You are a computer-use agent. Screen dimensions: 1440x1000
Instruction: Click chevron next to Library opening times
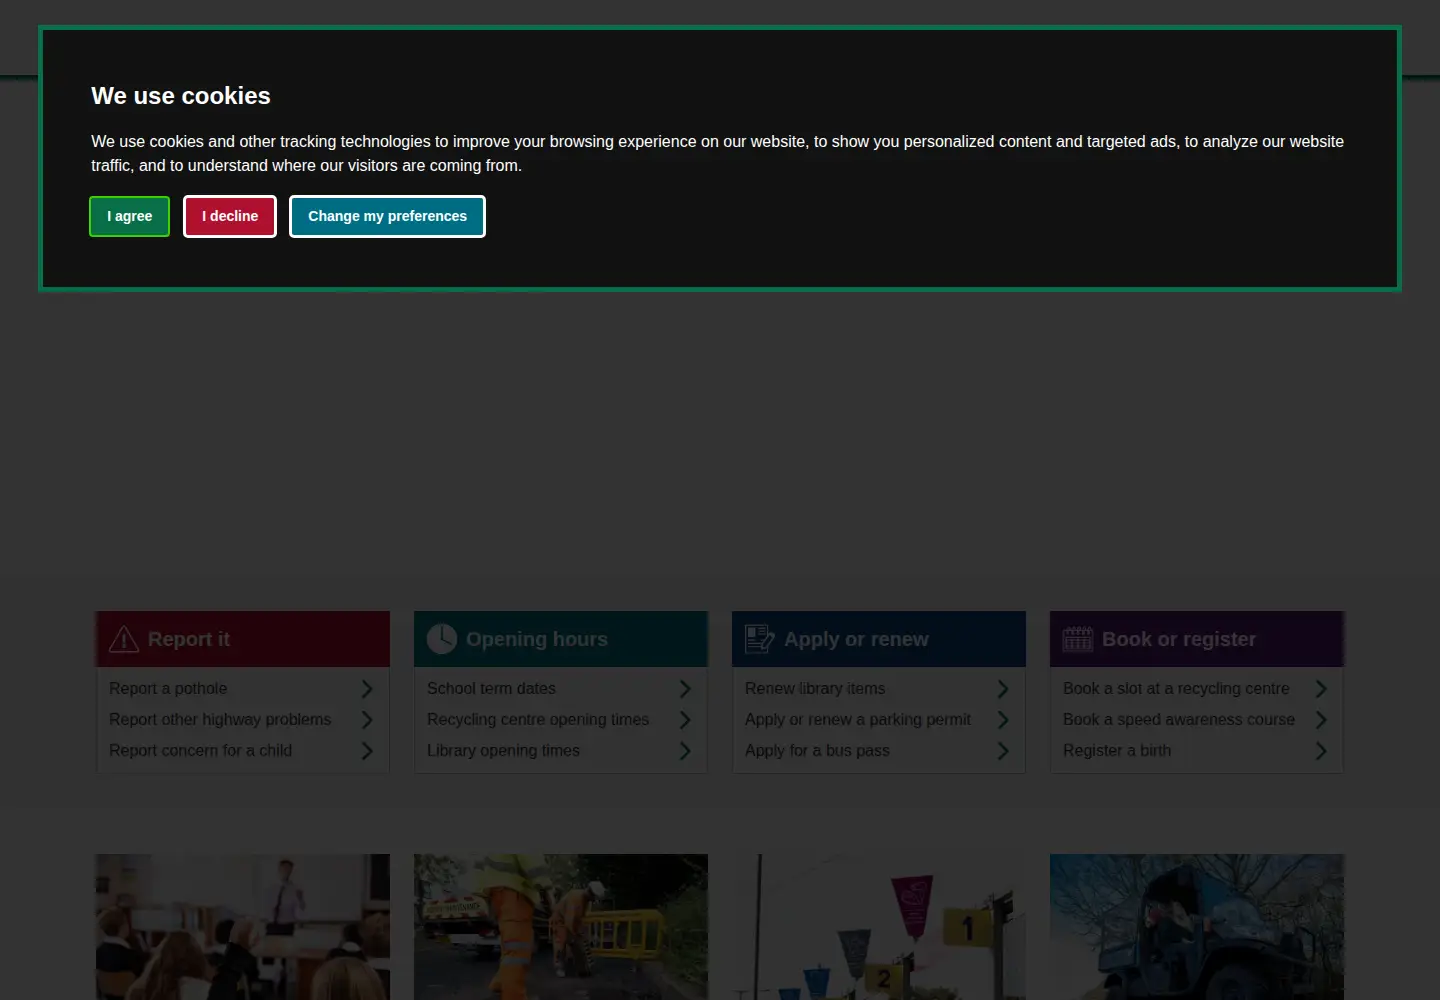(685, 751)
